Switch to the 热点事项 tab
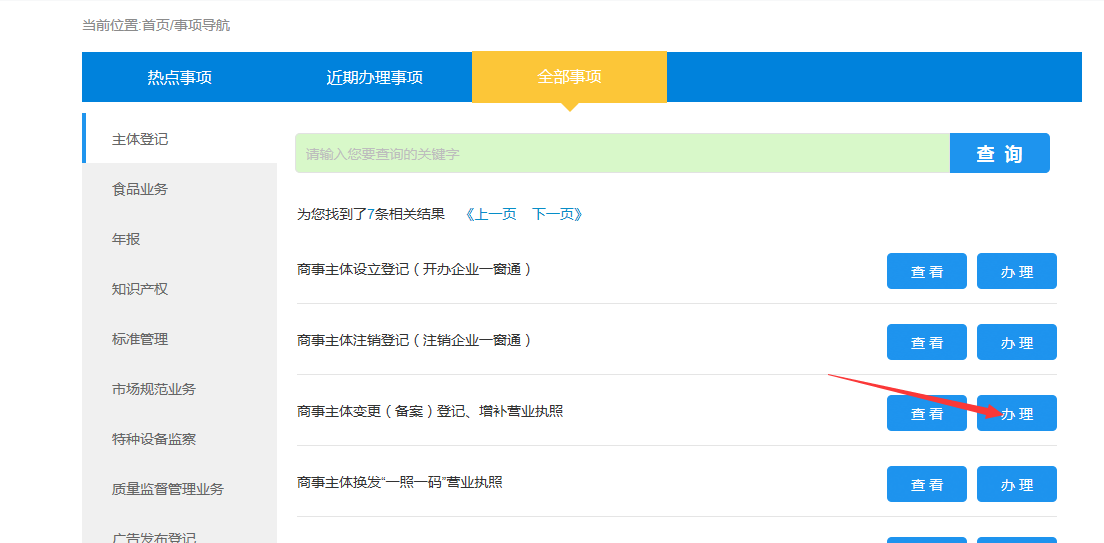Image resolution: width=1104 pixels, height=543 pixels. tap(179, 77)
